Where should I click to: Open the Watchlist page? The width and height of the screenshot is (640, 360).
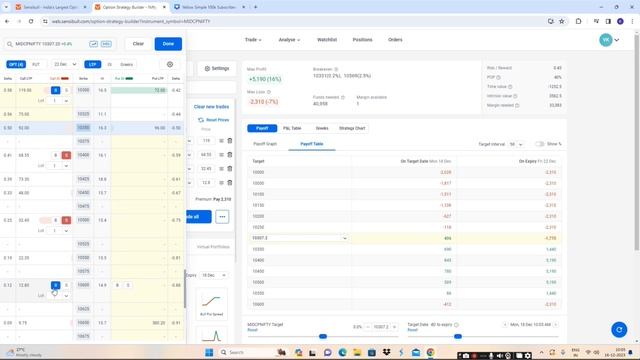(x=327, y=40)
